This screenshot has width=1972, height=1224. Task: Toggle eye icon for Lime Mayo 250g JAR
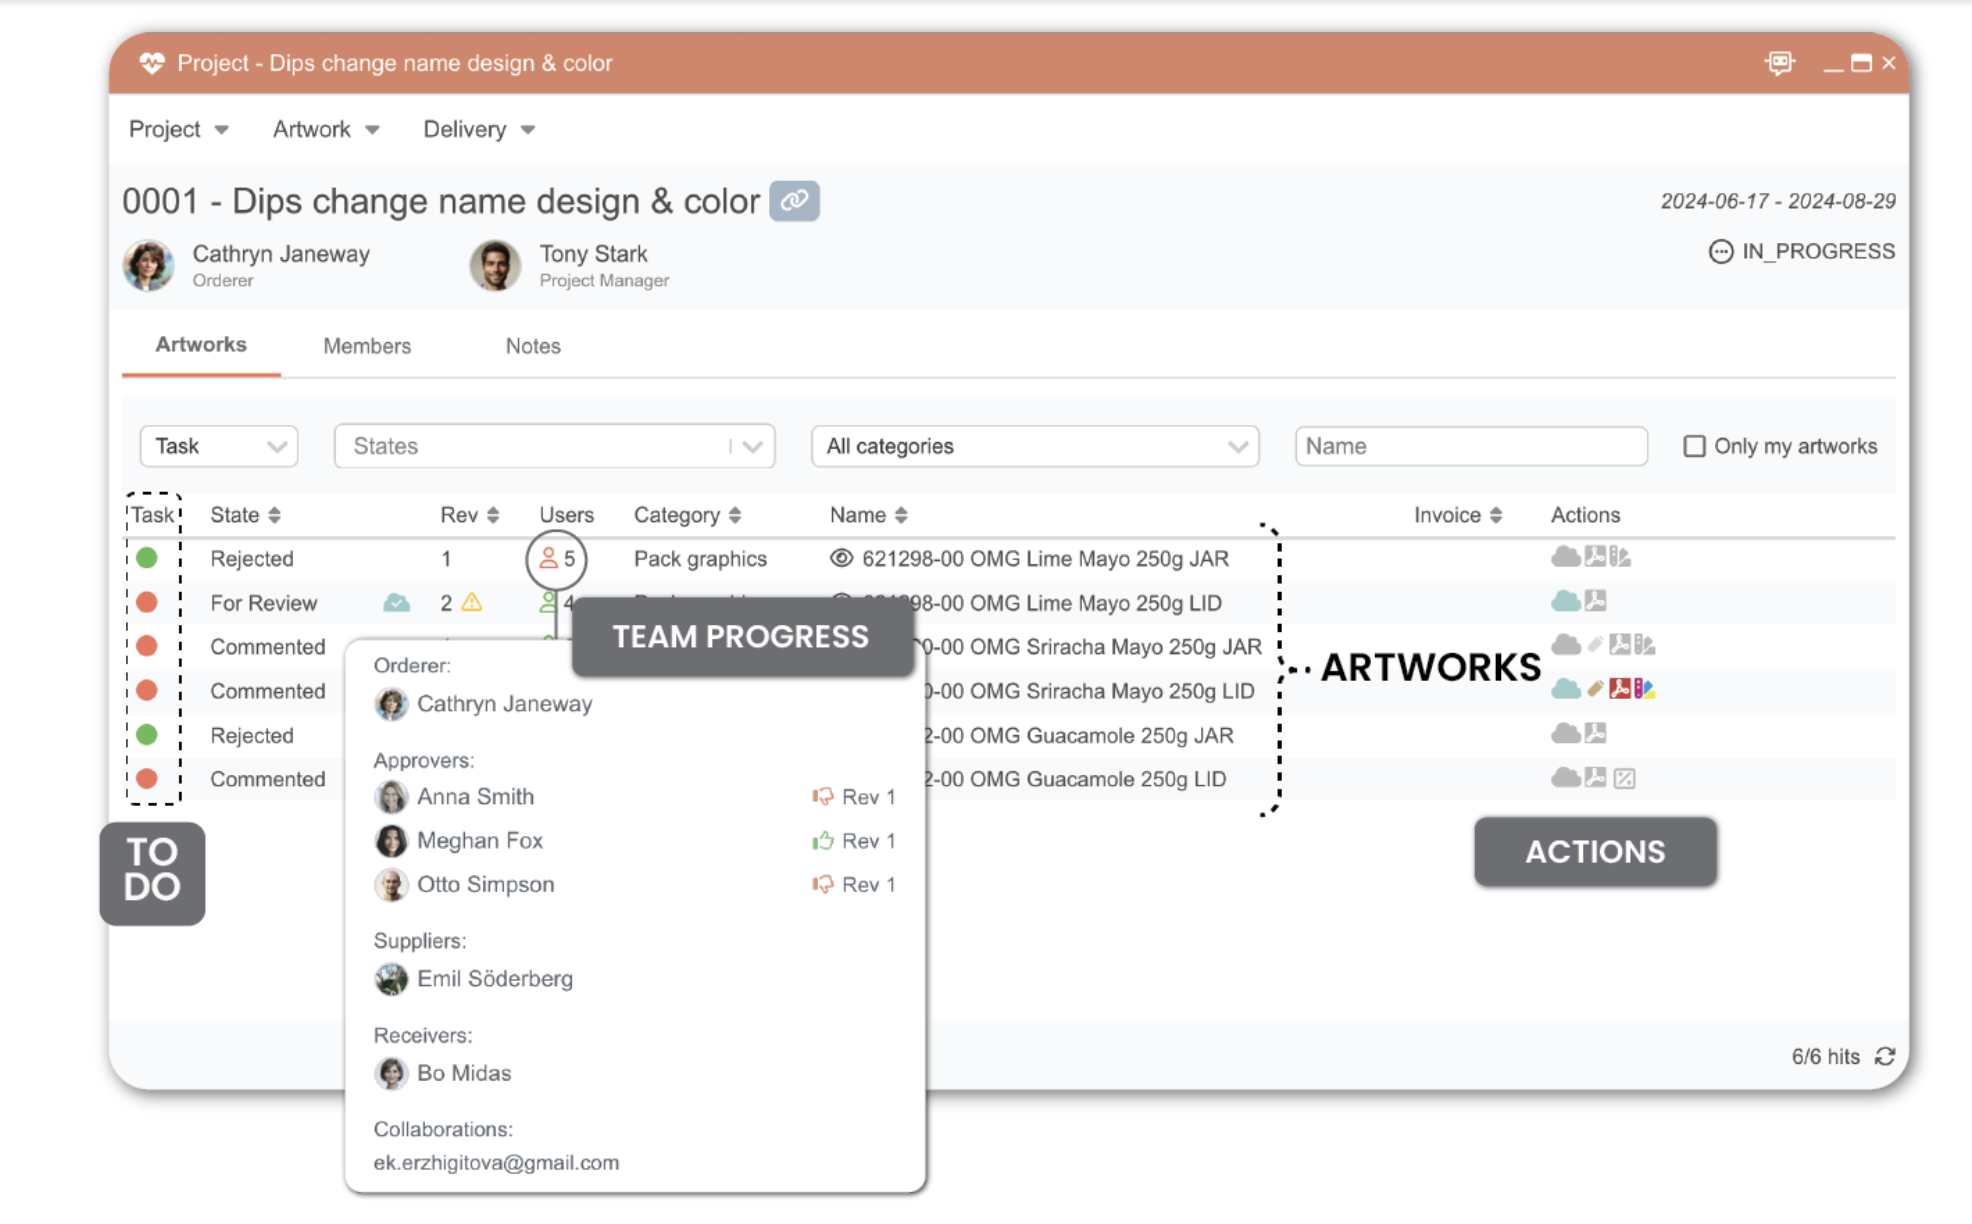[841, 558]
